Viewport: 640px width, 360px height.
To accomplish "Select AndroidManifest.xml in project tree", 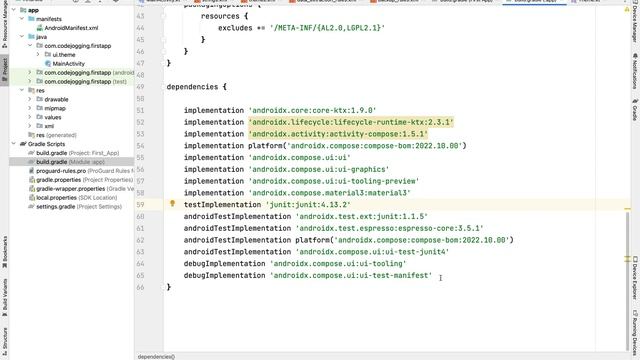I will [x=71, y=28].
